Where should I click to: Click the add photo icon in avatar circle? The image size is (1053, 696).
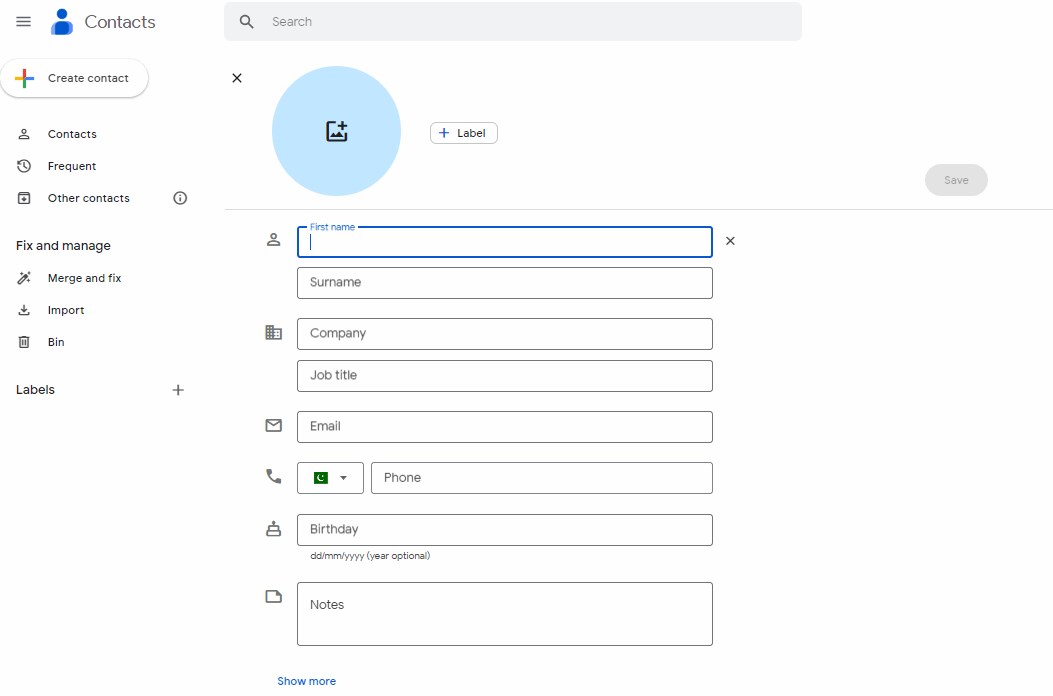[337, 131]
